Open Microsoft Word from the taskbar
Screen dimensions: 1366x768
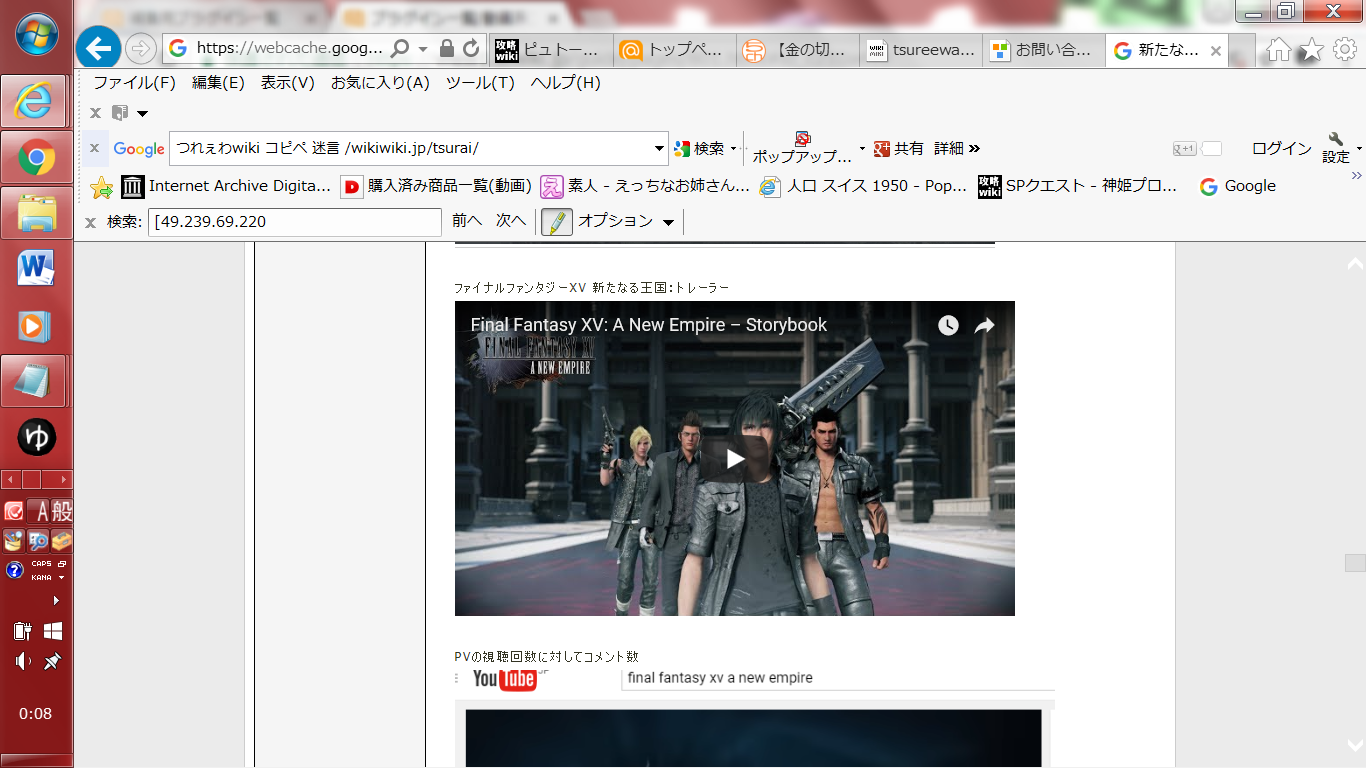[x=37, y=269]
